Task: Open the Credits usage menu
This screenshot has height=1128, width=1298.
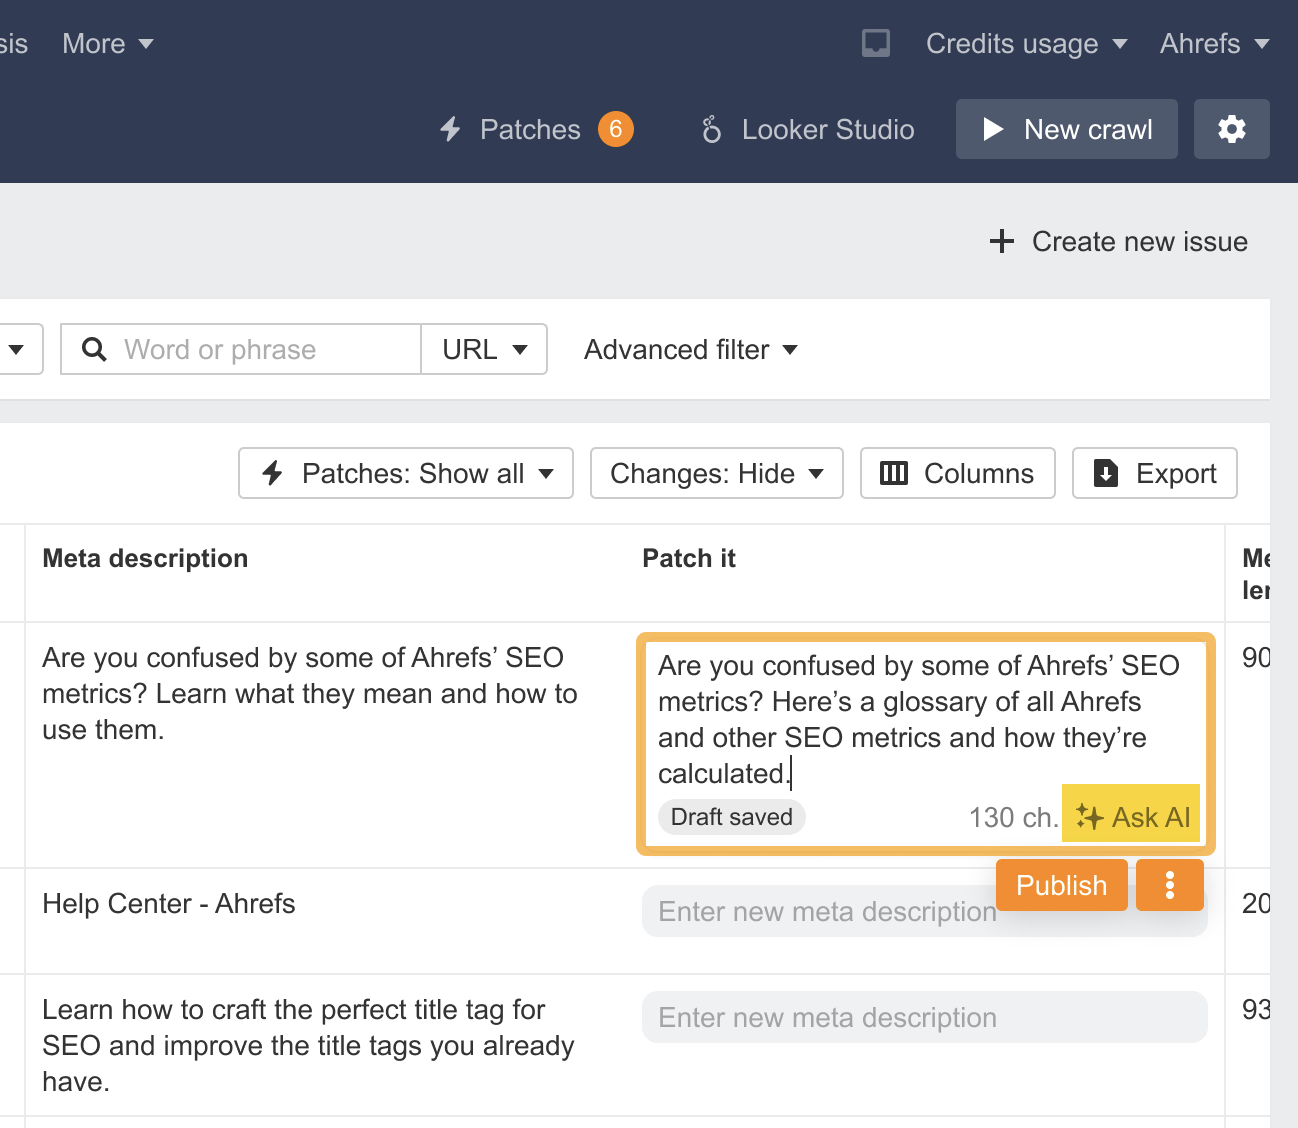Action: coord(1026,43)
